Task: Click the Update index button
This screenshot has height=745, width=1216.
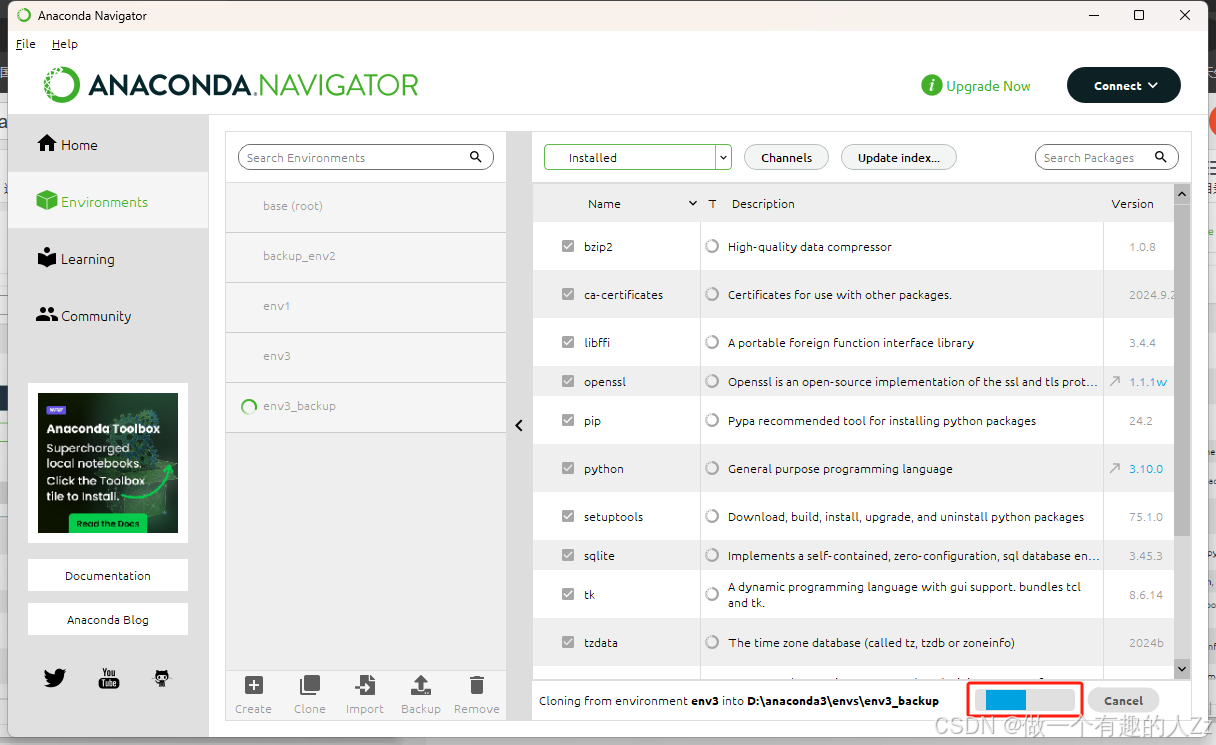Action: click(x=899, y=157)
